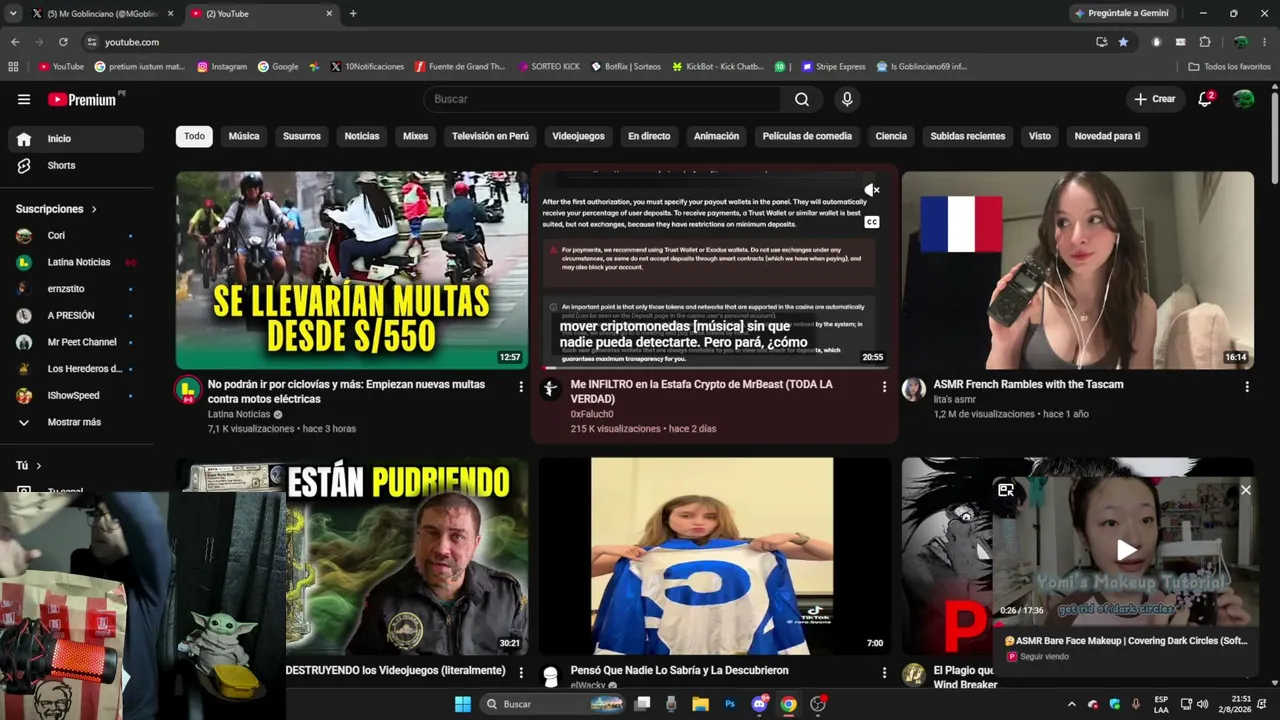The image size is (1280, 720).
Task: Bookmark this page with the star icon
Action: click(1123, 42)
